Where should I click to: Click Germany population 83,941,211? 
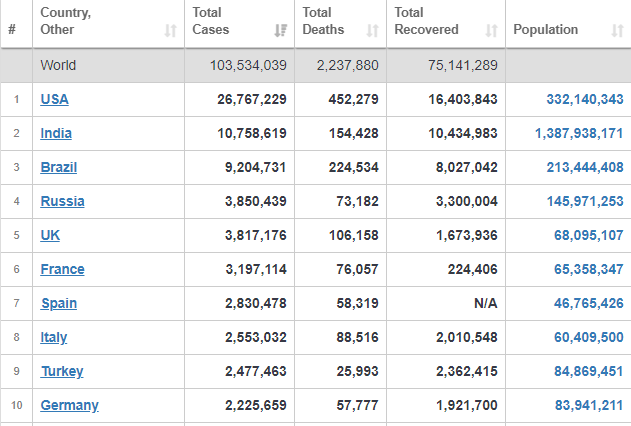[589, 405]
